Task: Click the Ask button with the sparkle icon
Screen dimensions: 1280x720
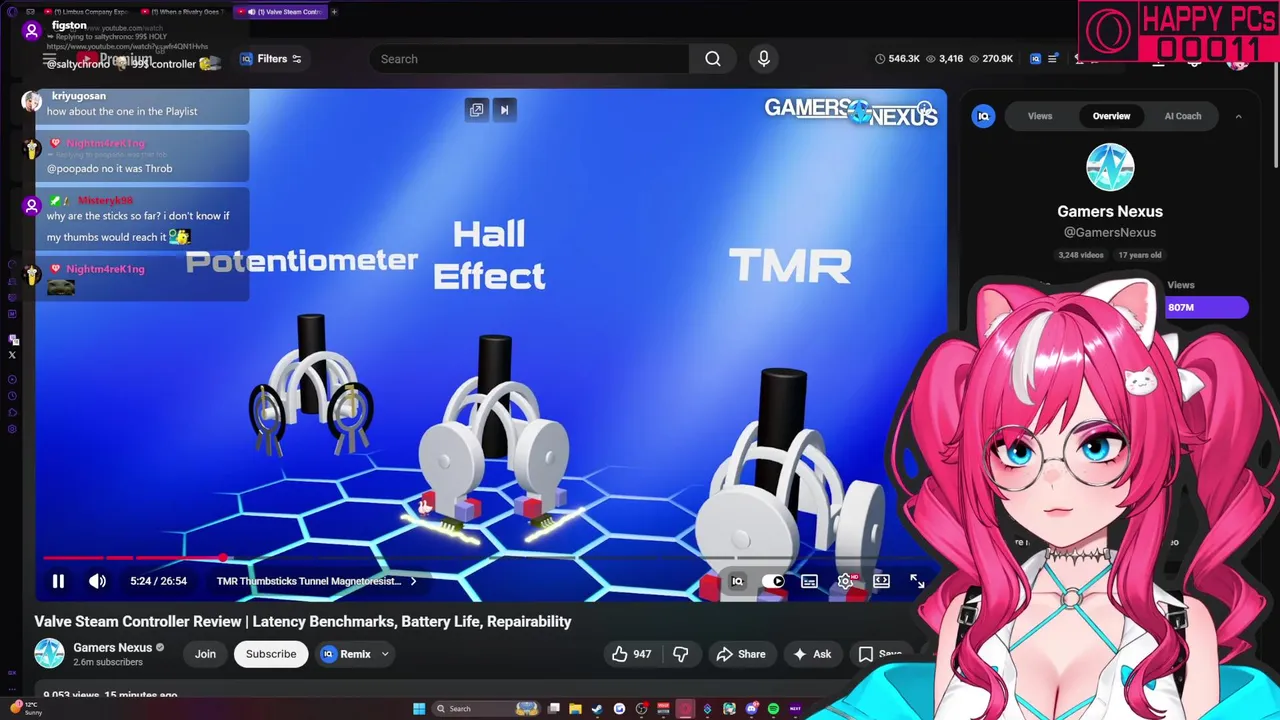Action: pos(812,654)
